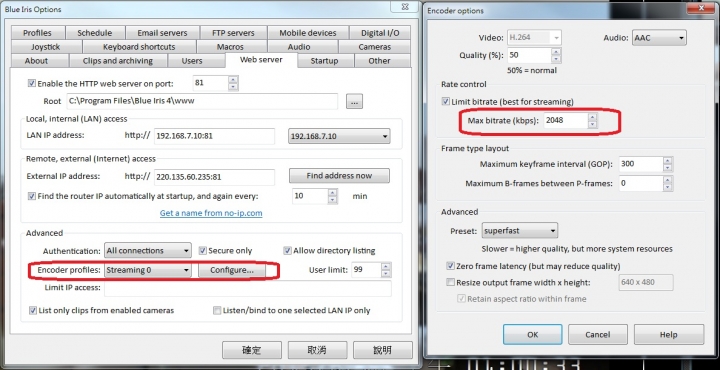This screenshot has height=370, width=720.
Task: Click Help in Encoder options
Action: [669, 335]
